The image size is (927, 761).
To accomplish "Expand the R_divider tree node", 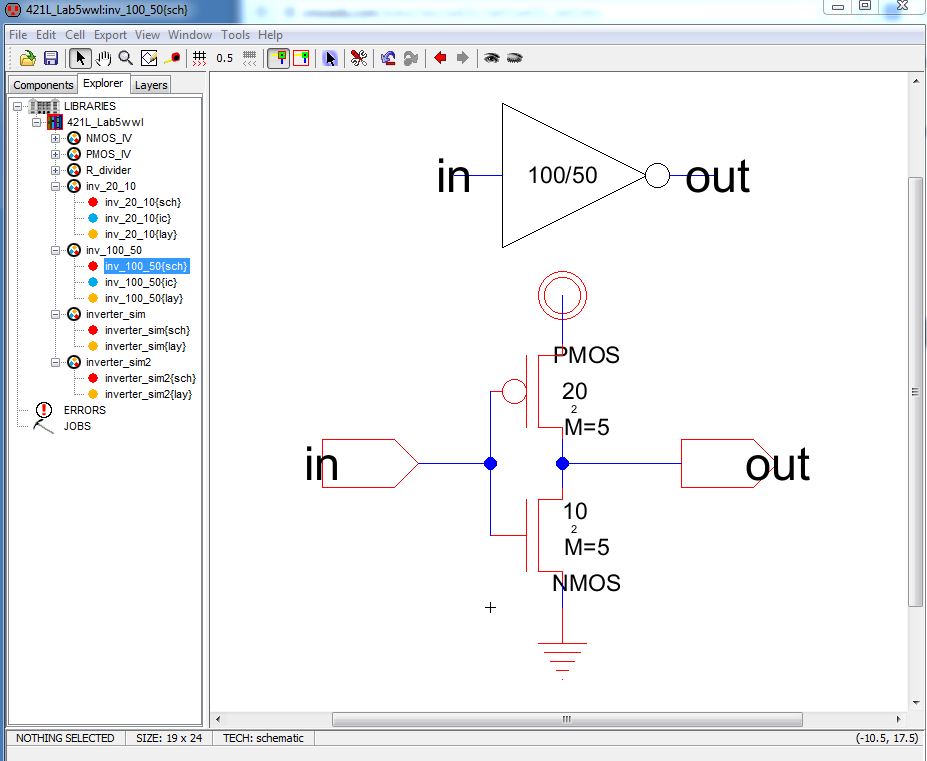I will tap(56, 170).
